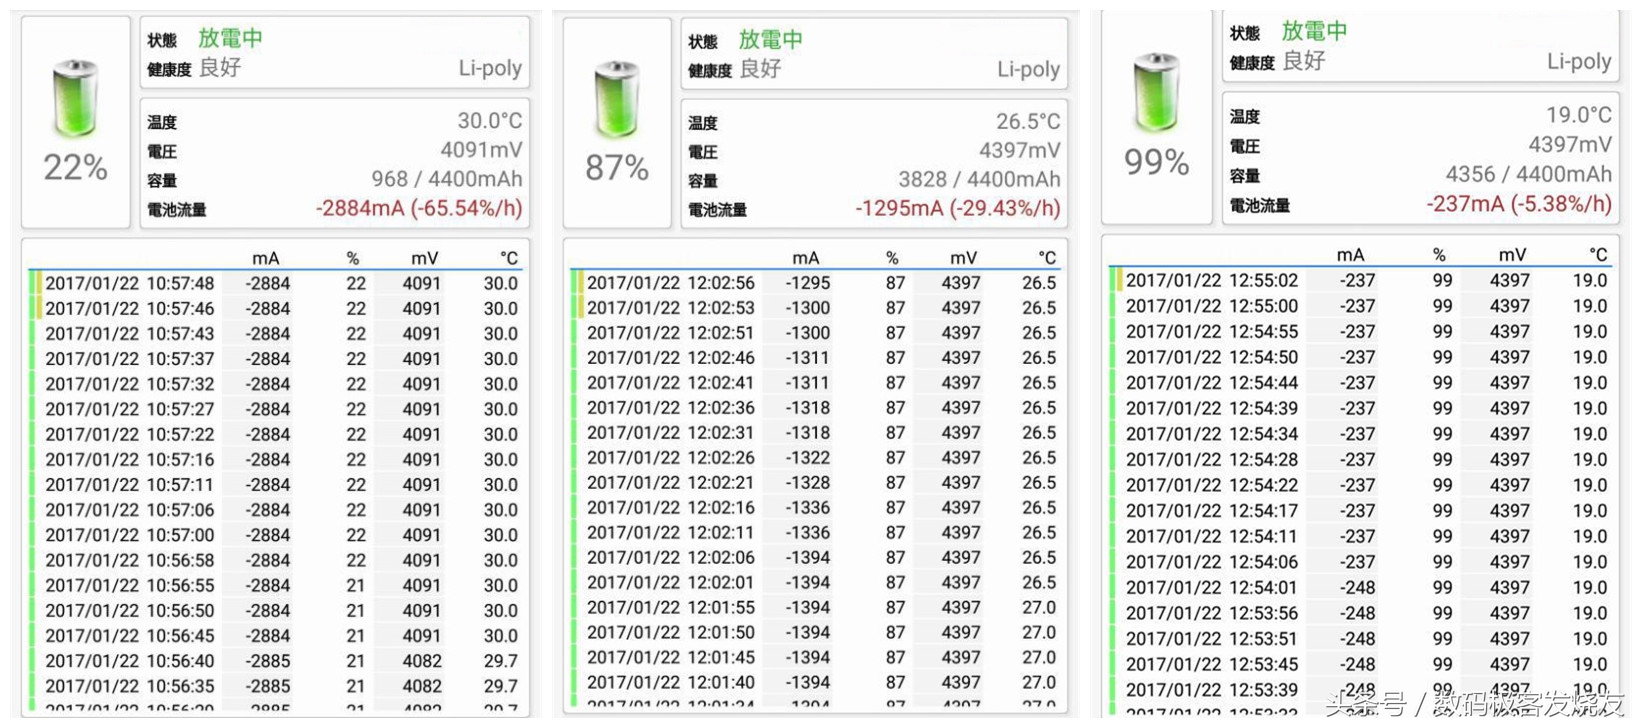1642x728 pixels.
Task: Click the 3828 / 4400mAh capacity reading
Action: click(x=980, y=179)
